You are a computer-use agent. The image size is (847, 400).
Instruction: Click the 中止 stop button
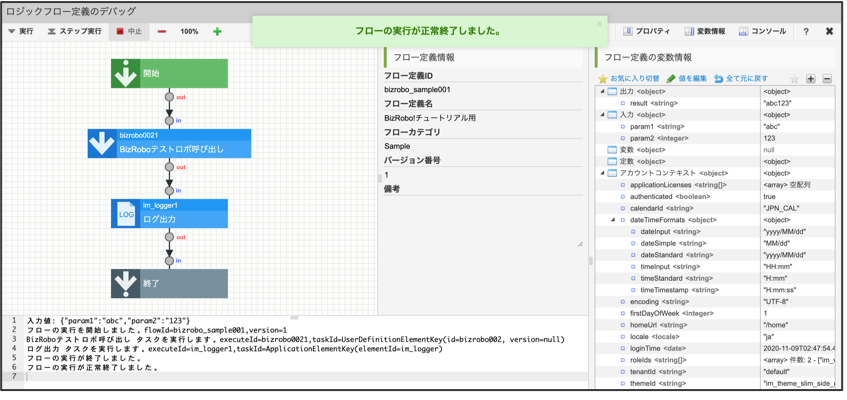pos(130,31)
